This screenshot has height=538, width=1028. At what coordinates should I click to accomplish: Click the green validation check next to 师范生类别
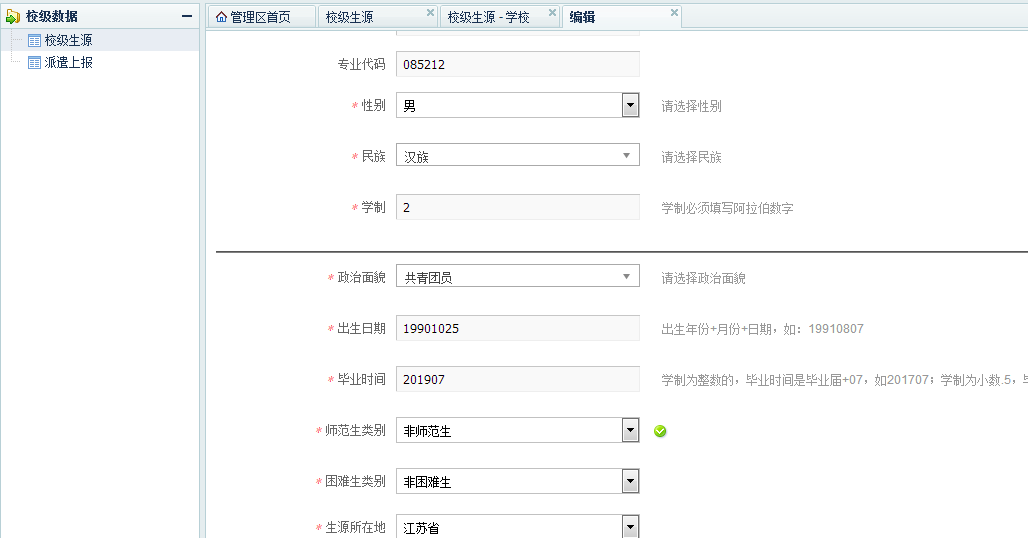(x=660, y=431)
